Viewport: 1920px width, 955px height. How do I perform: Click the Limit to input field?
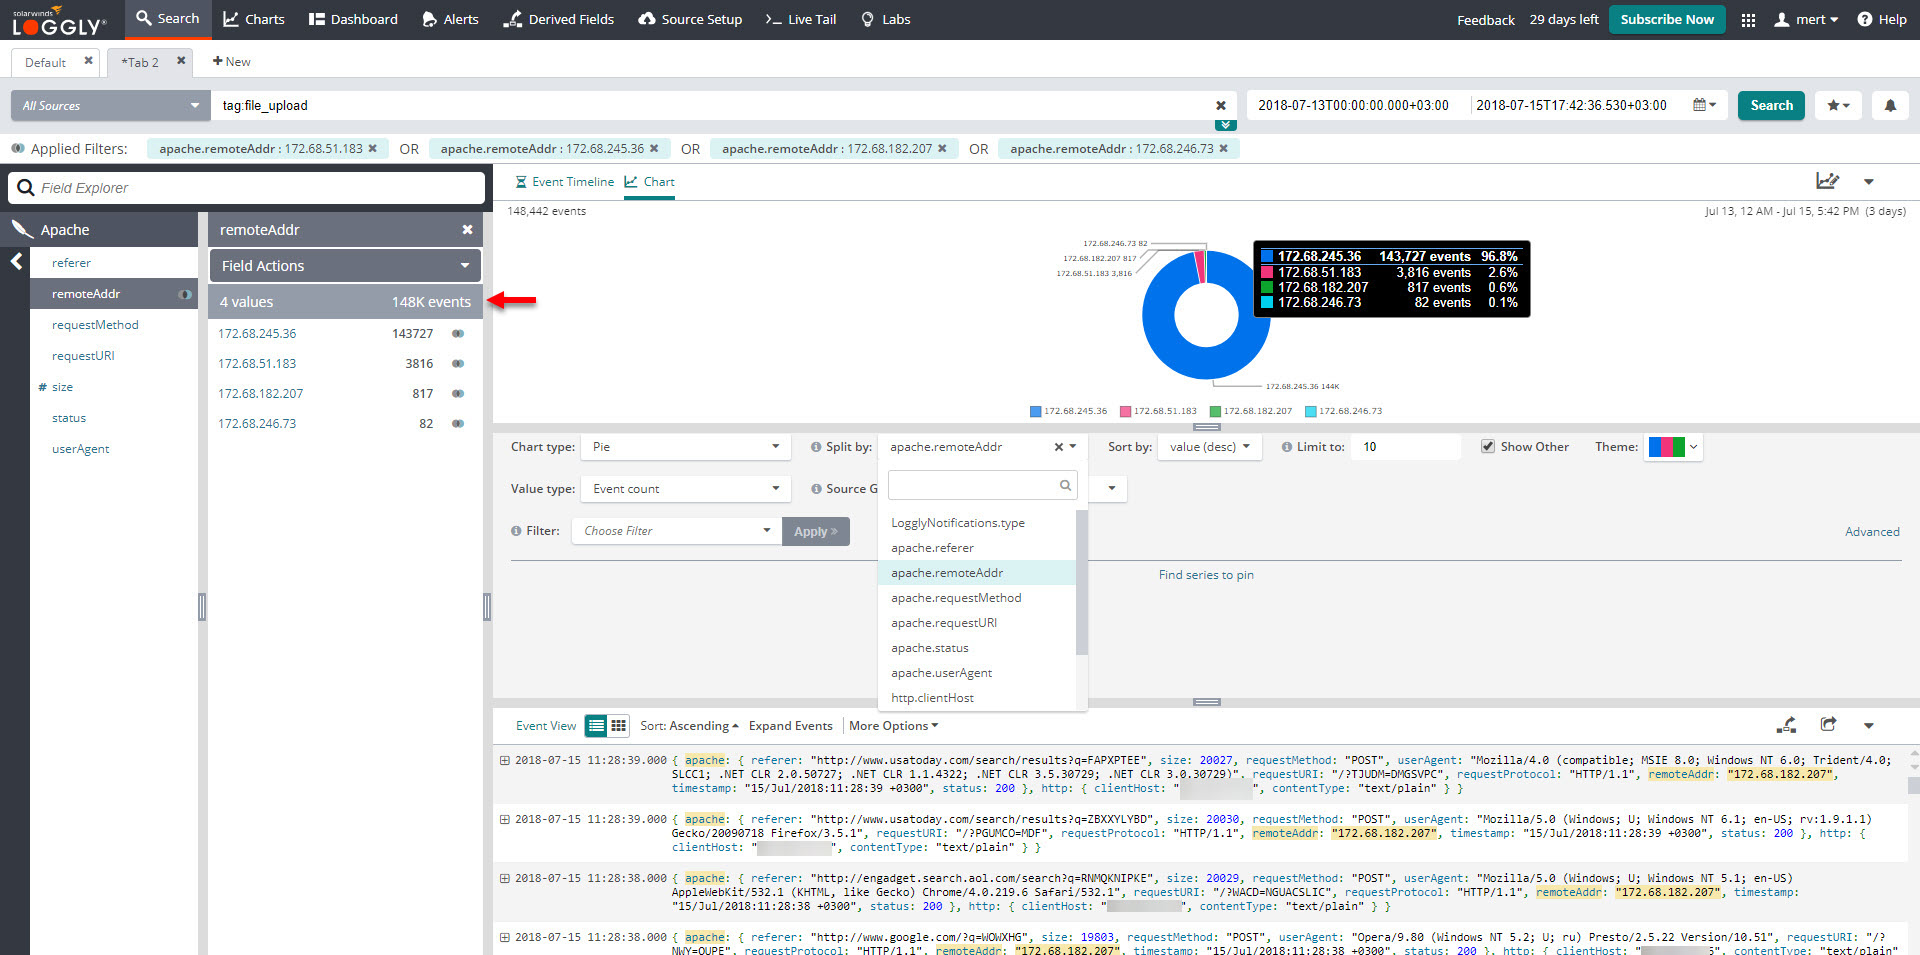click(x=1406, y=447)
